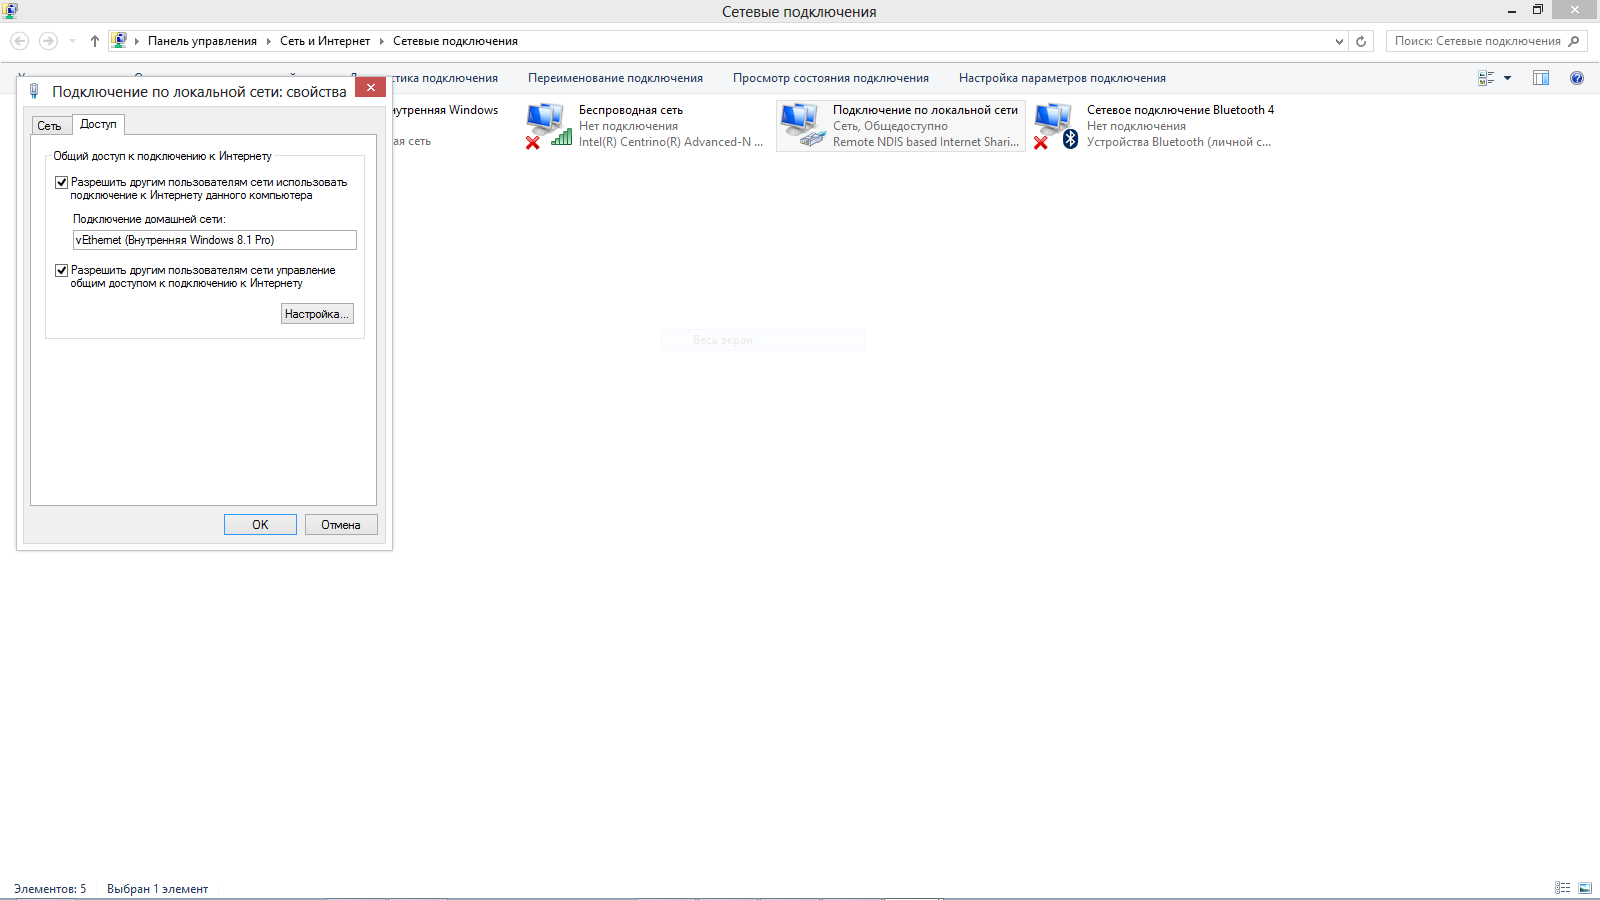Image resolution: width=1600 pixels, height=900 pixels.
Task: Click 'Просмотр состояния подключения' command
Action: [x=831, y=78]
